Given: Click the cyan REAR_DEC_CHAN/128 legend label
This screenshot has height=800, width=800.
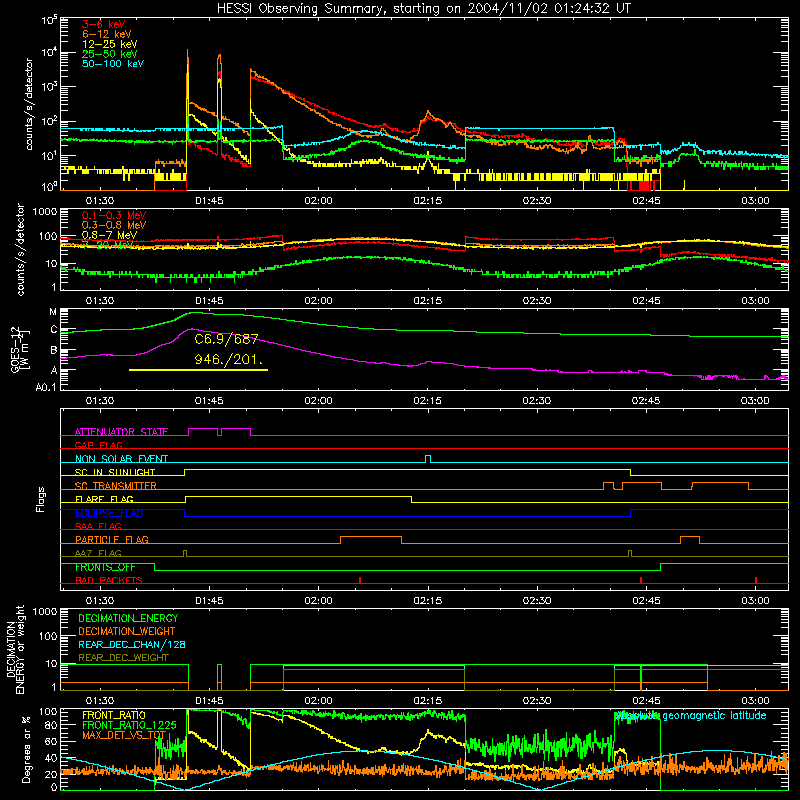Looking at the screenshot, I should click(132, 645).
